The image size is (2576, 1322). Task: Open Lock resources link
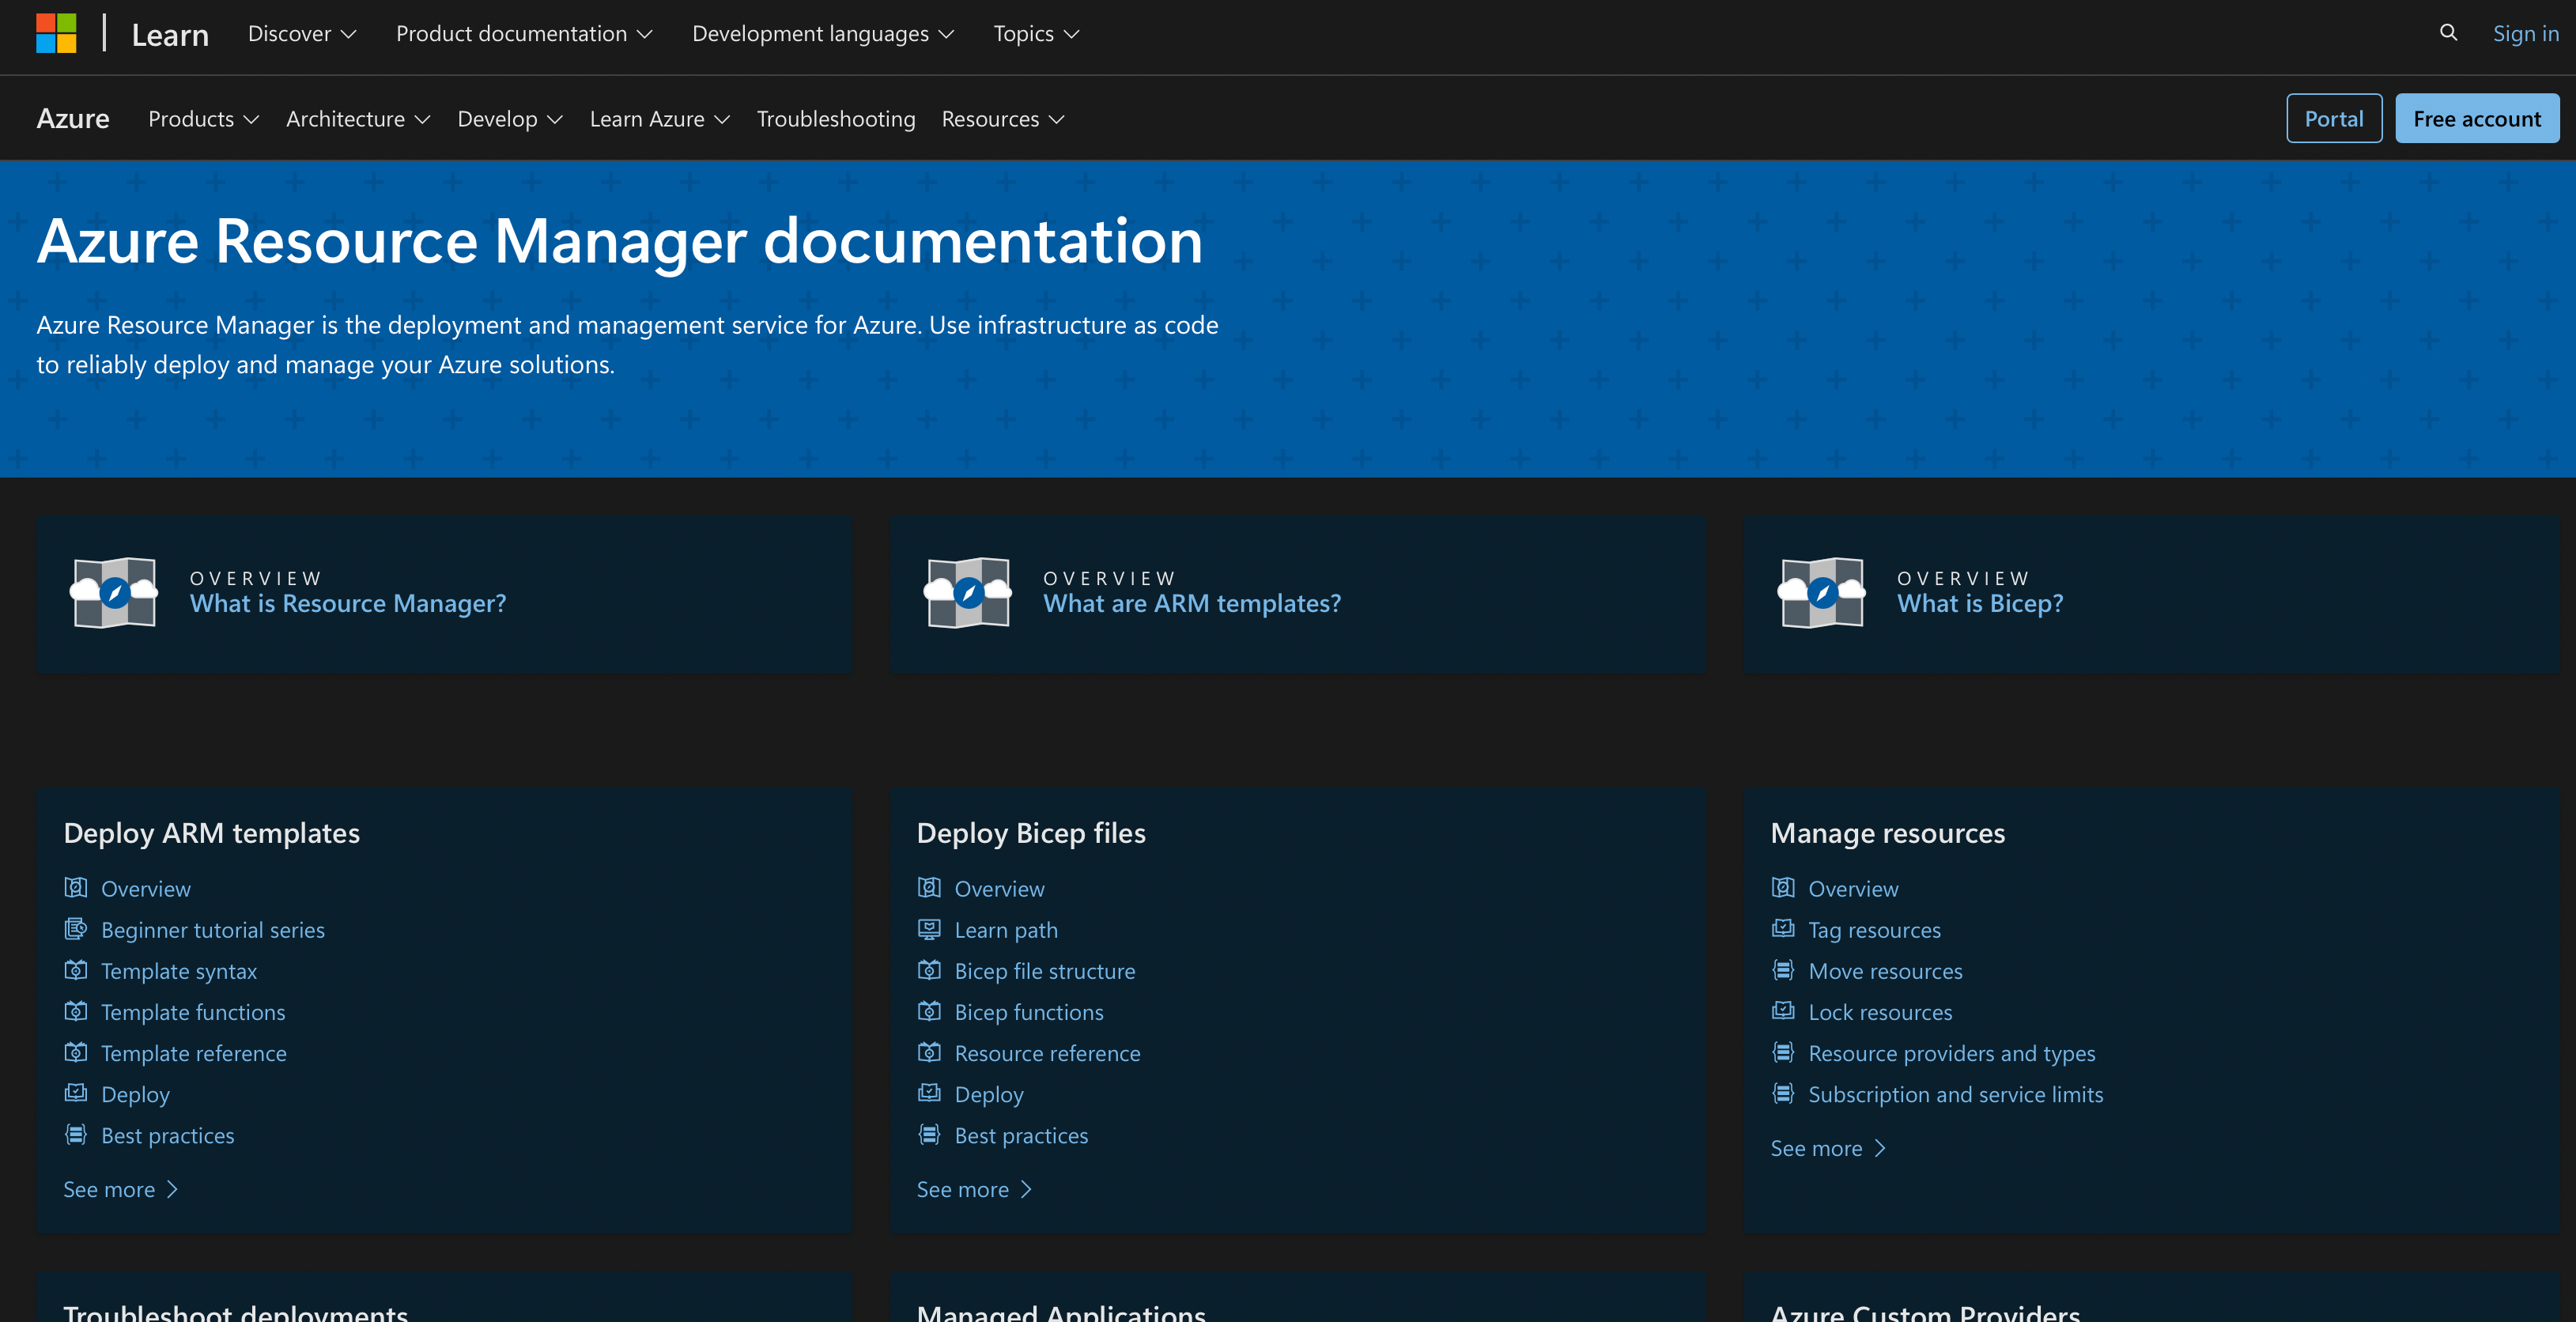click(1880, 1012)
